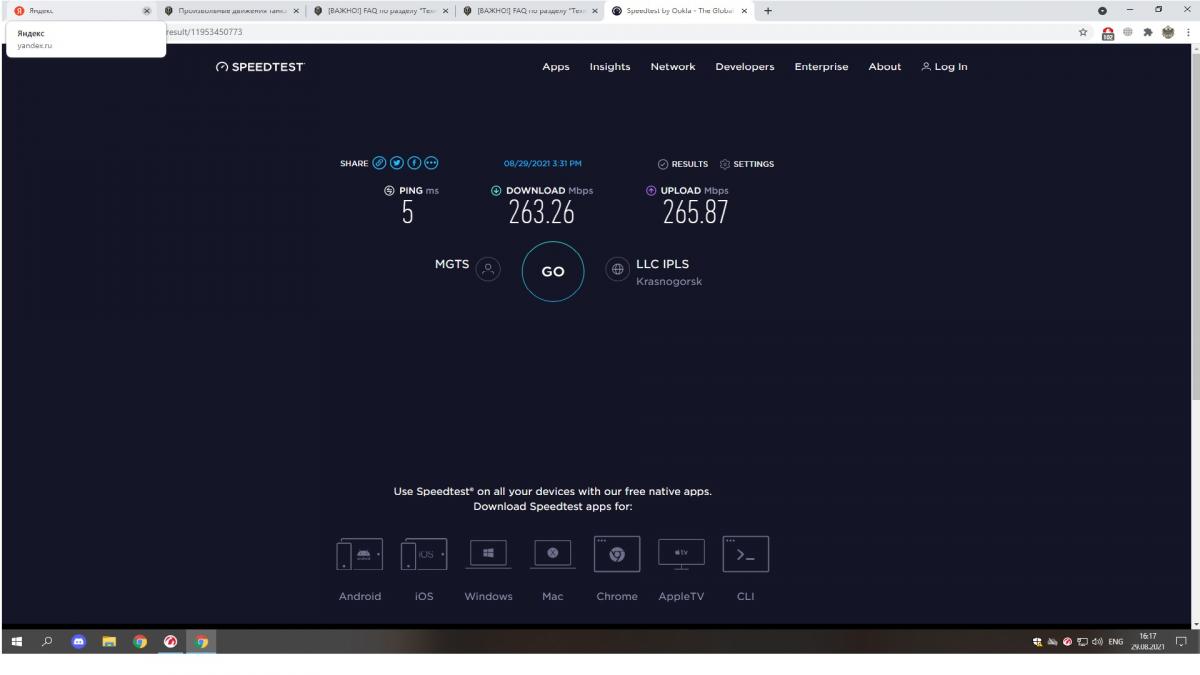
Task: Open File Explorer from the taskbar
Action: [x=109, y=641]
